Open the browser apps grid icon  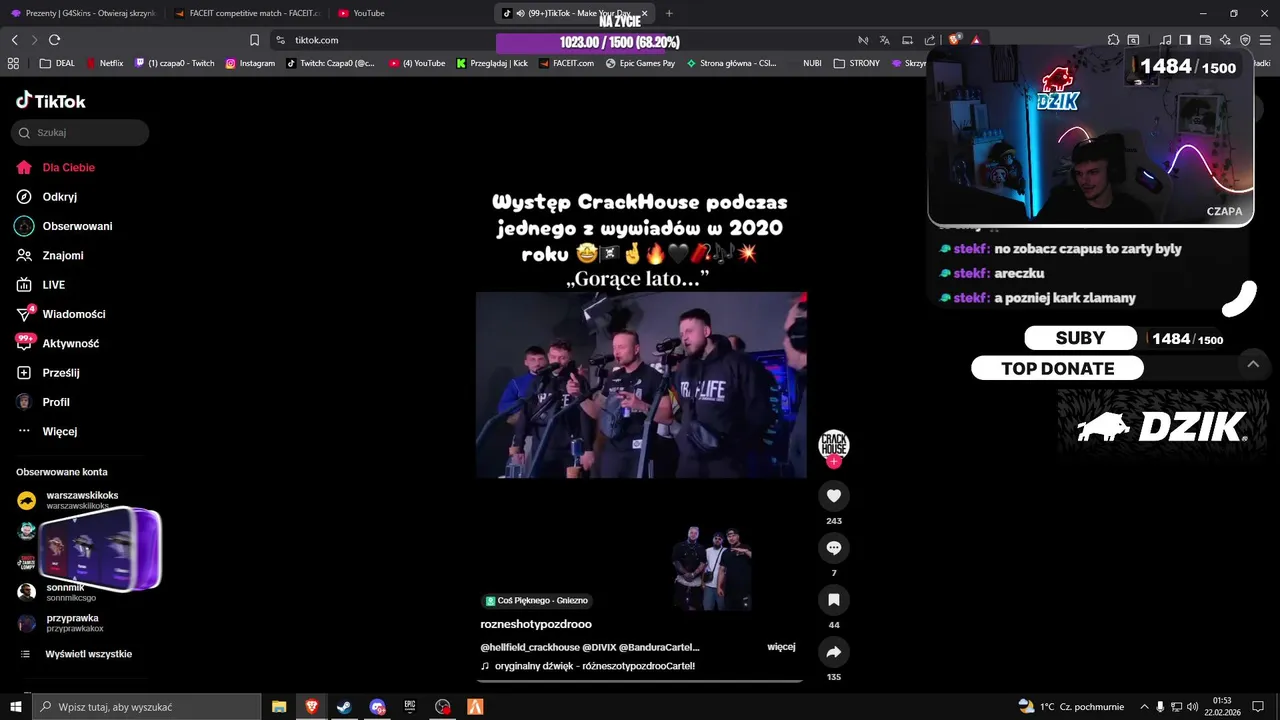tap(13, 63)
